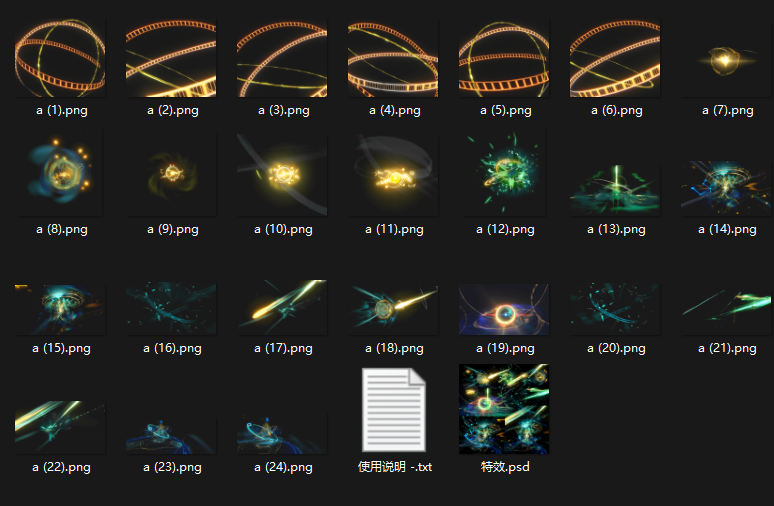Pick the a (17).png golden streak thumbnail

282,307
